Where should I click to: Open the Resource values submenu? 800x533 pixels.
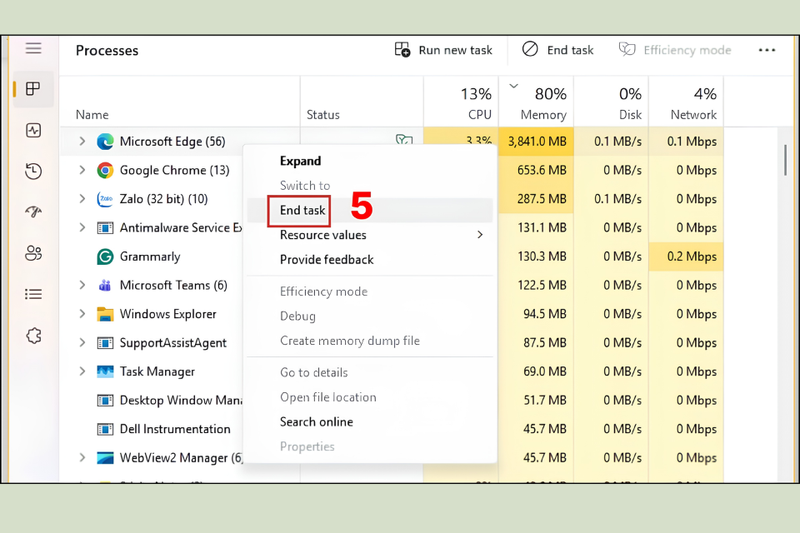(370, 235)
